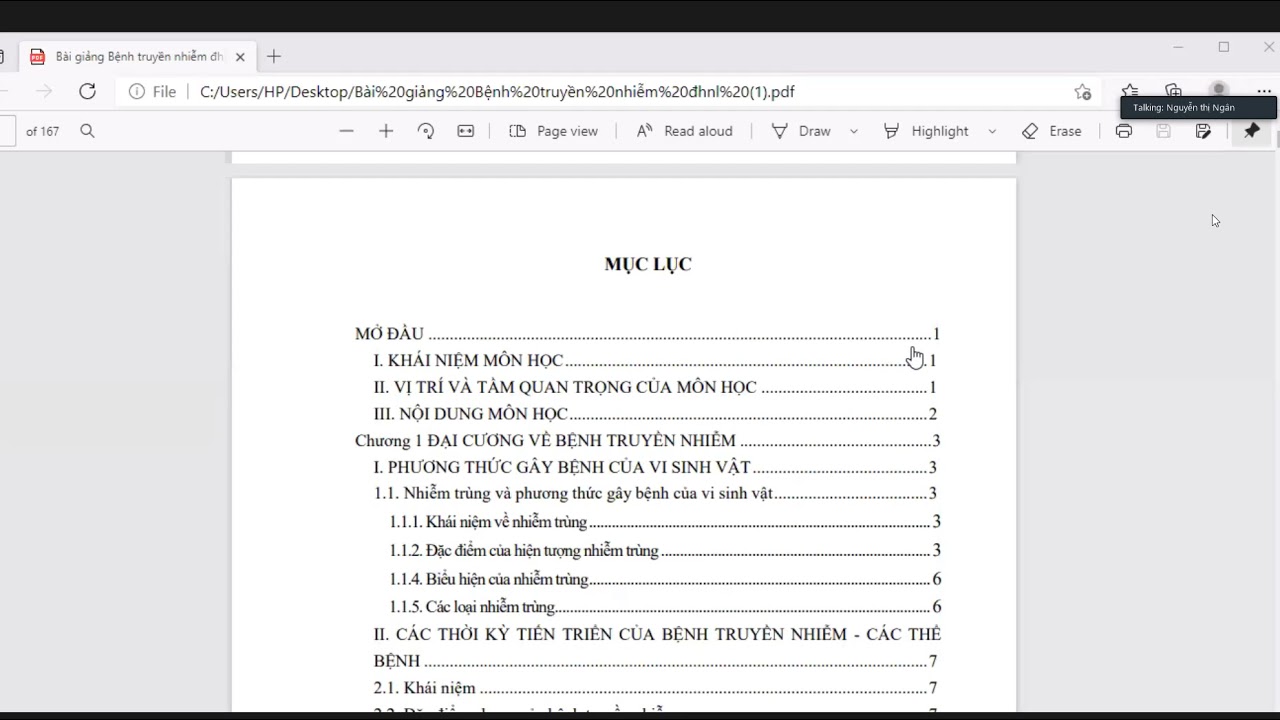Toggle fit to width icon
Viewport: 1280px width, 720px height.
(465, 131)
